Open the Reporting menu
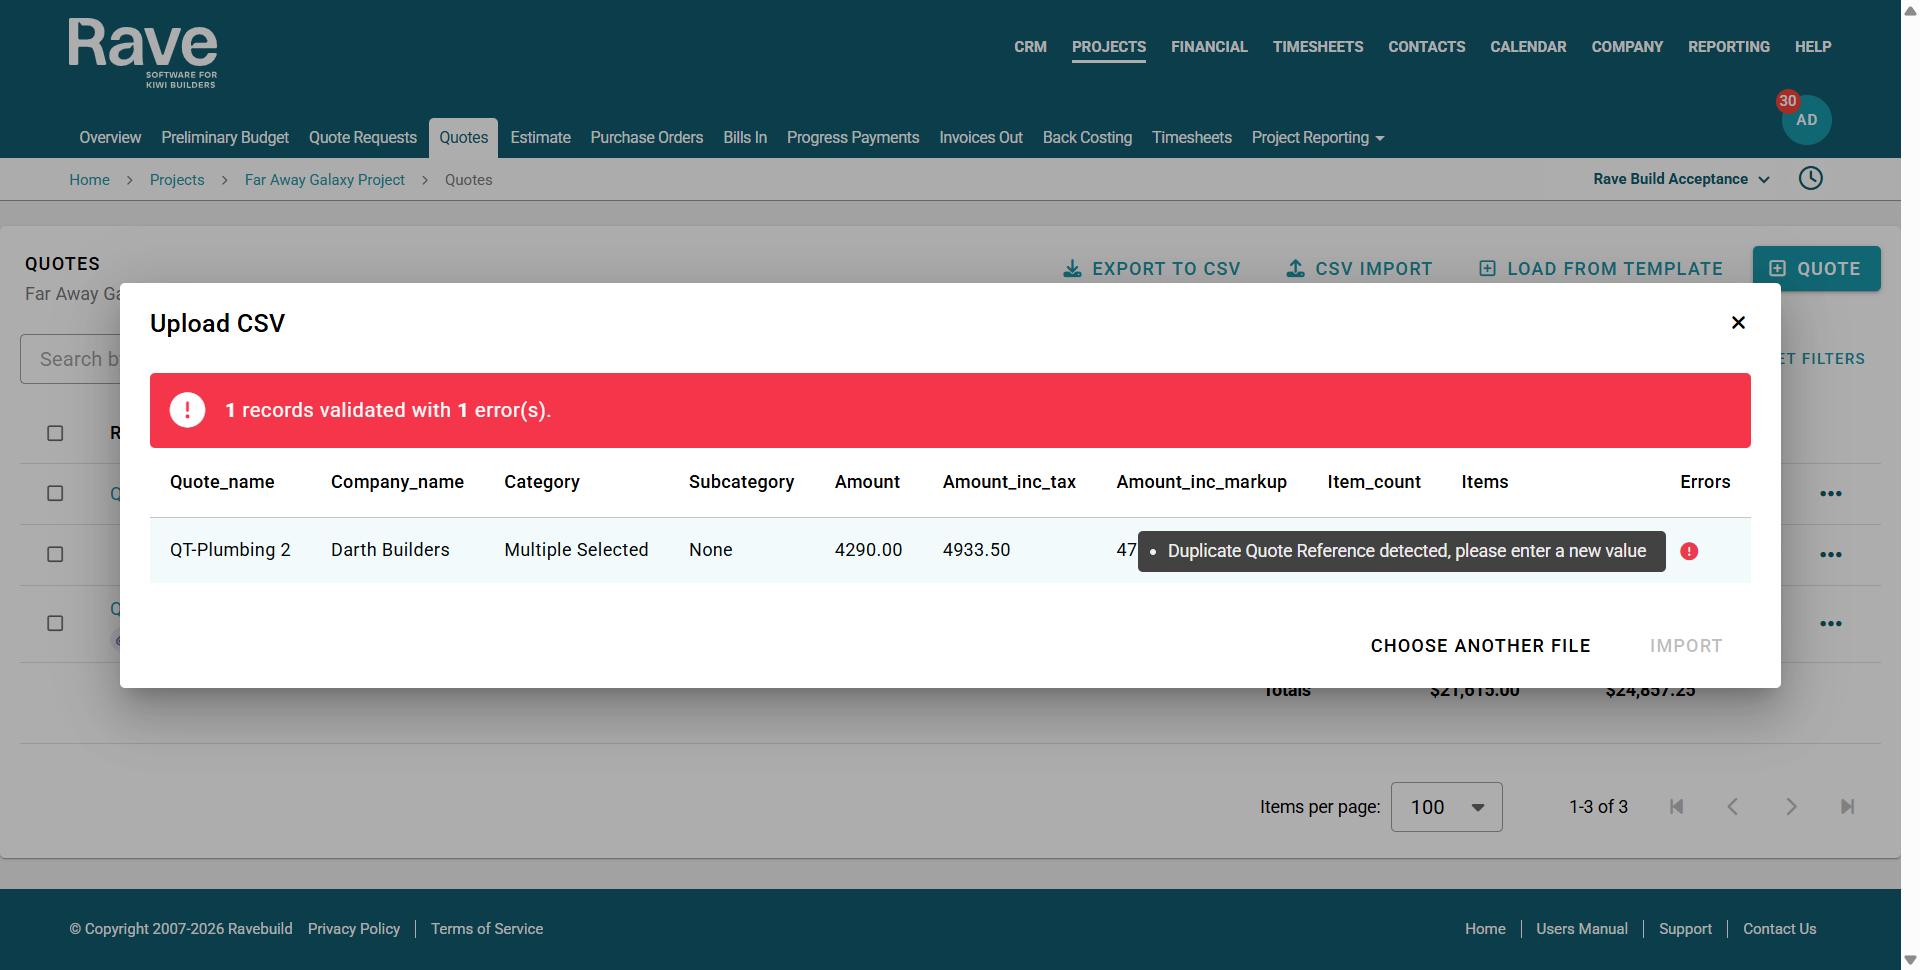This screenshot has width=1920, height=970. pos(1729,47)
